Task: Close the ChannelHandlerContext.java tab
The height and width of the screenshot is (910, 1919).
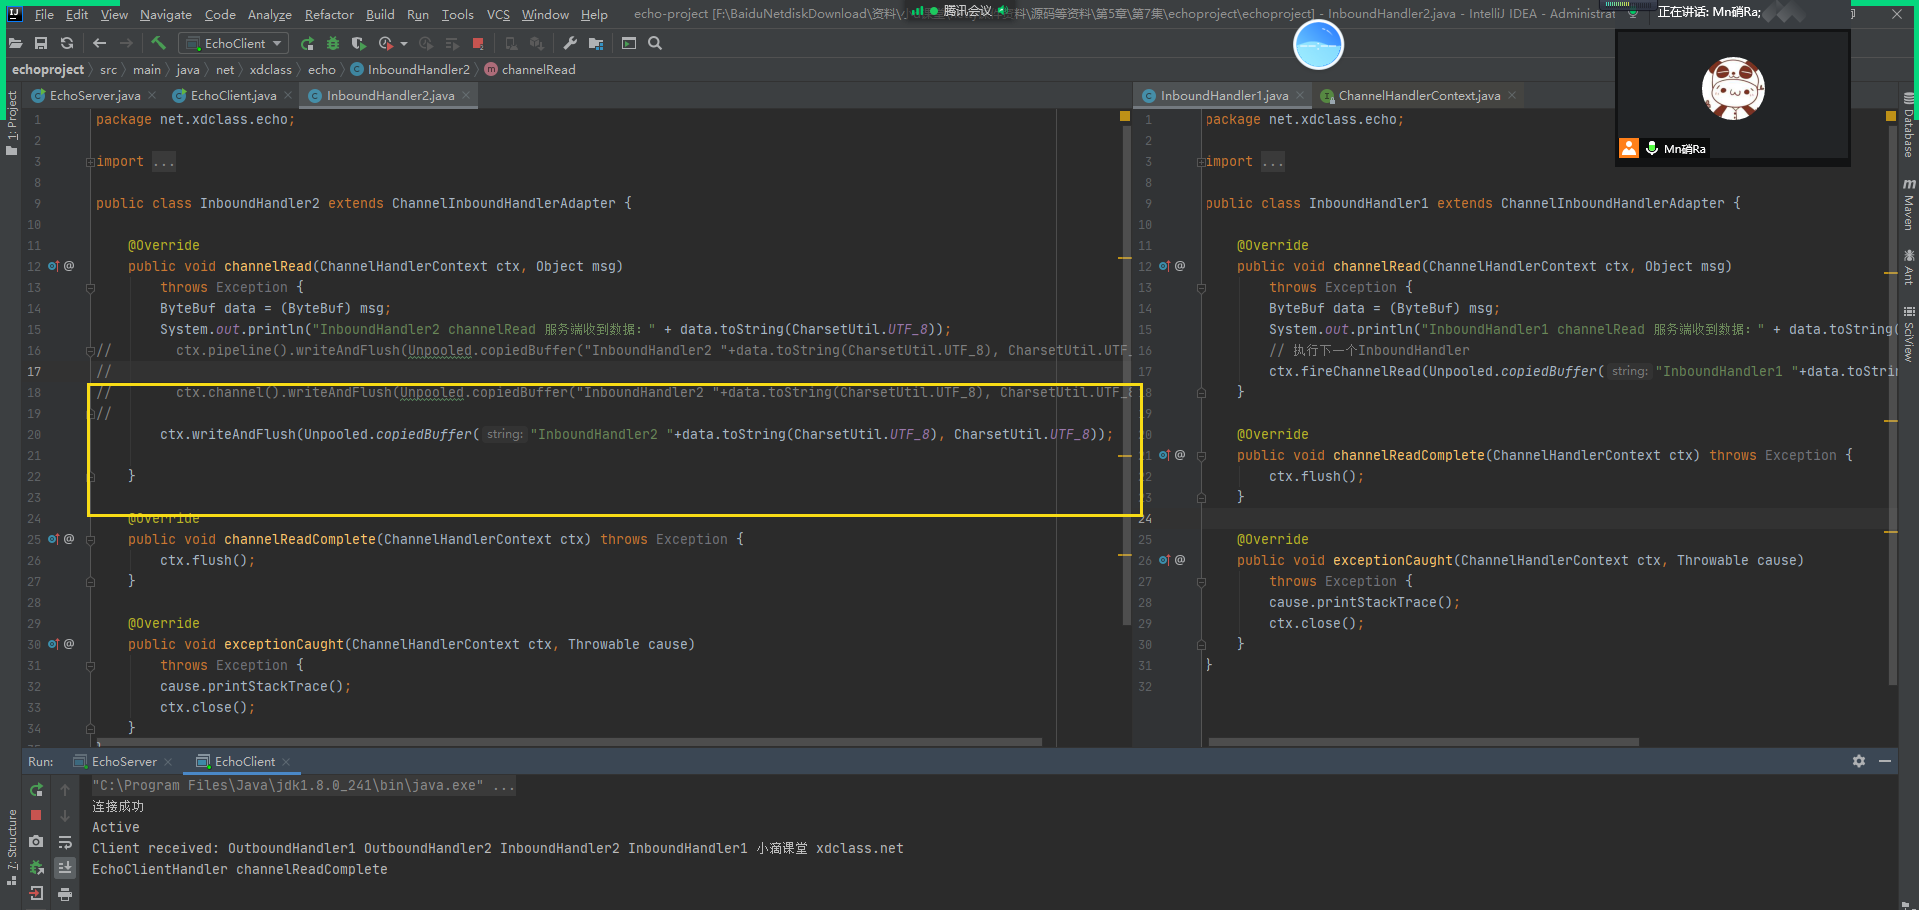Action: point(1512,96)
